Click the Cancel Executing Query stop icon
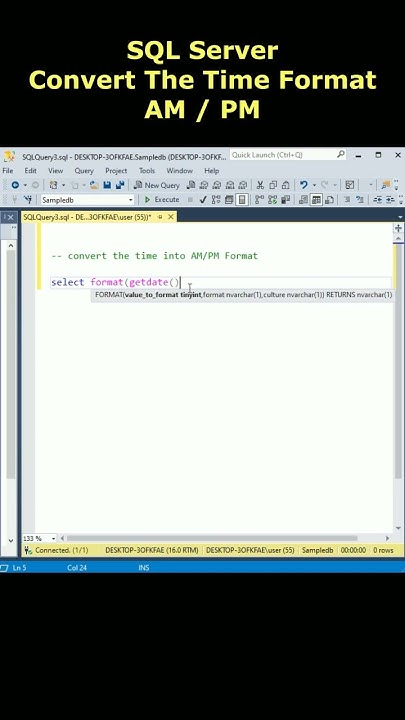The height and width of the screenshot is (720, 405). (x=190, y=199)
